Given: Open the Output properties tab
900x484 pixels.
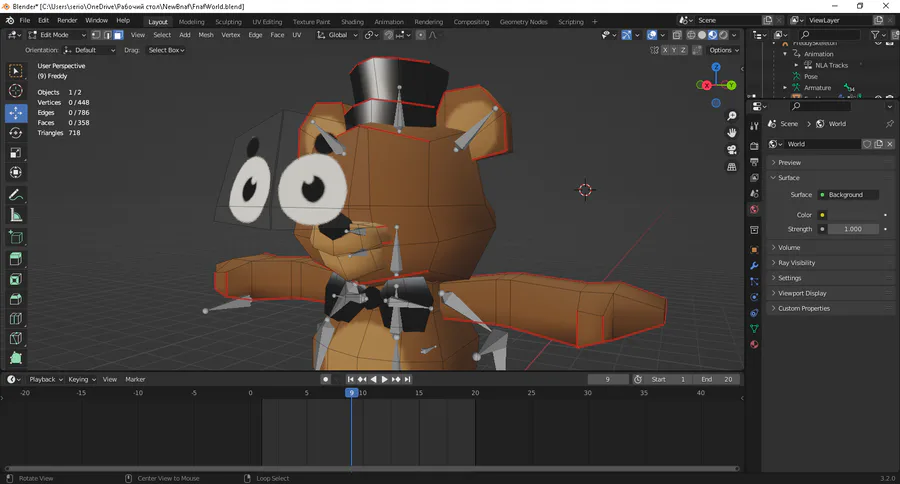Looking at the screenshot, I should tap(754, 162).
